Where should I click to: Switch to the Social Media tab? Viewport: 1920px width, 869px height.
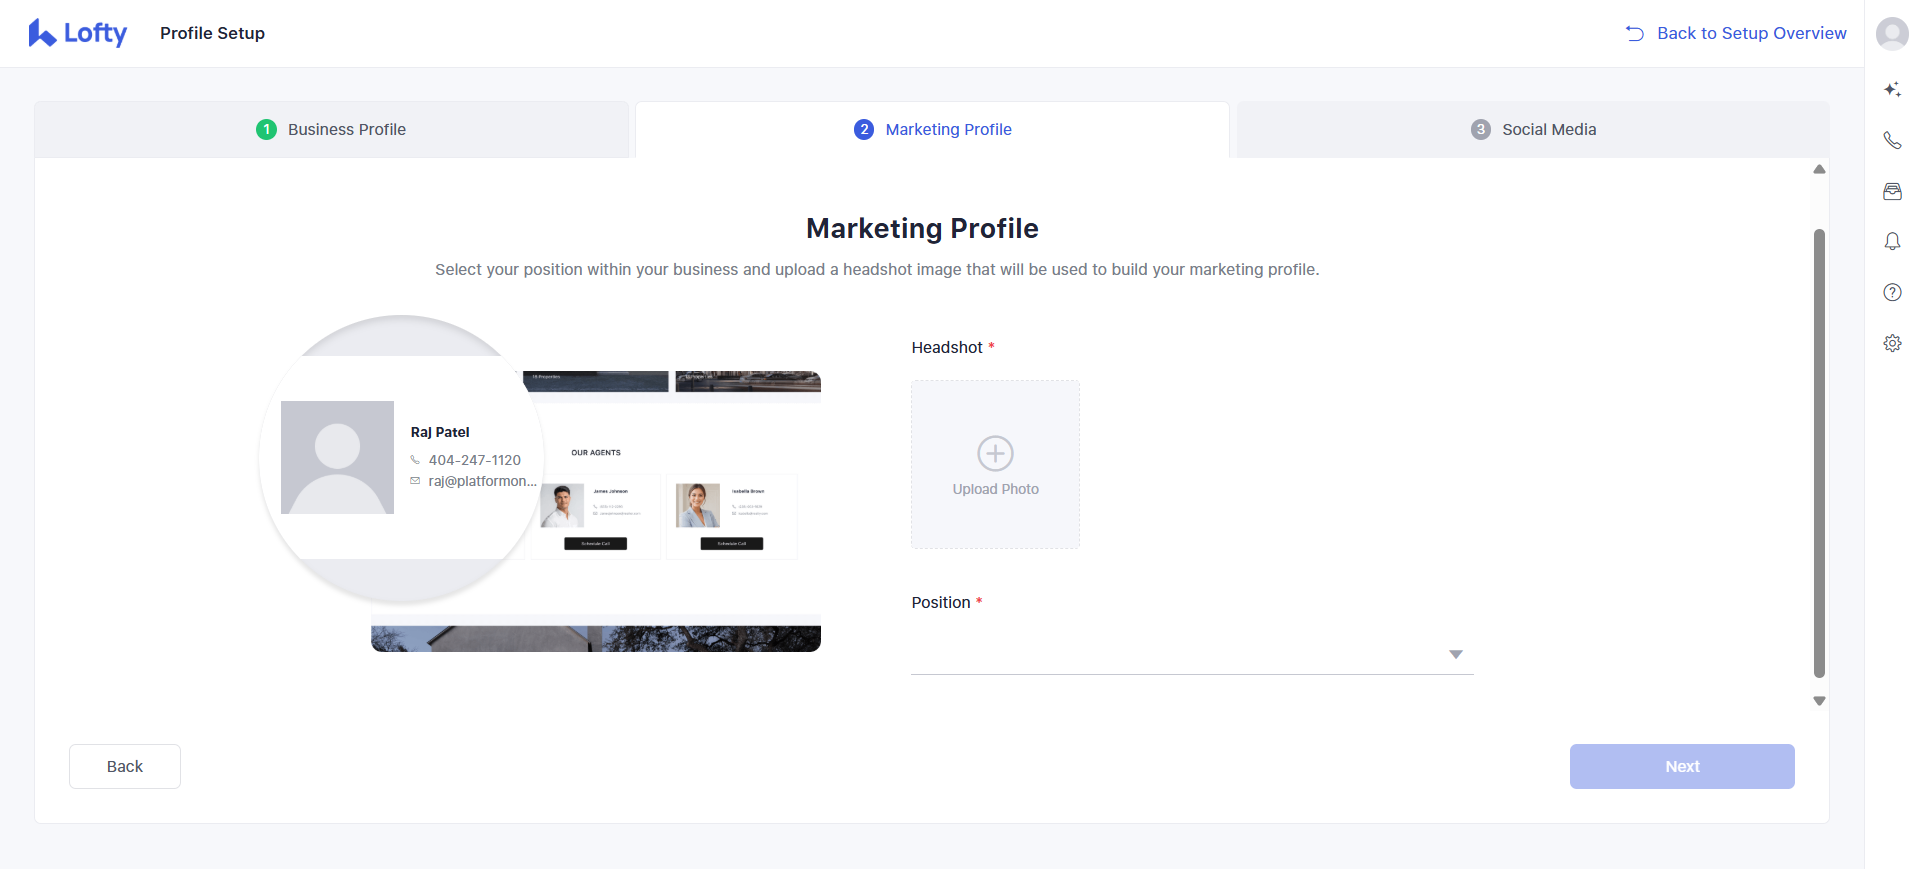(x=1533, y=130)
